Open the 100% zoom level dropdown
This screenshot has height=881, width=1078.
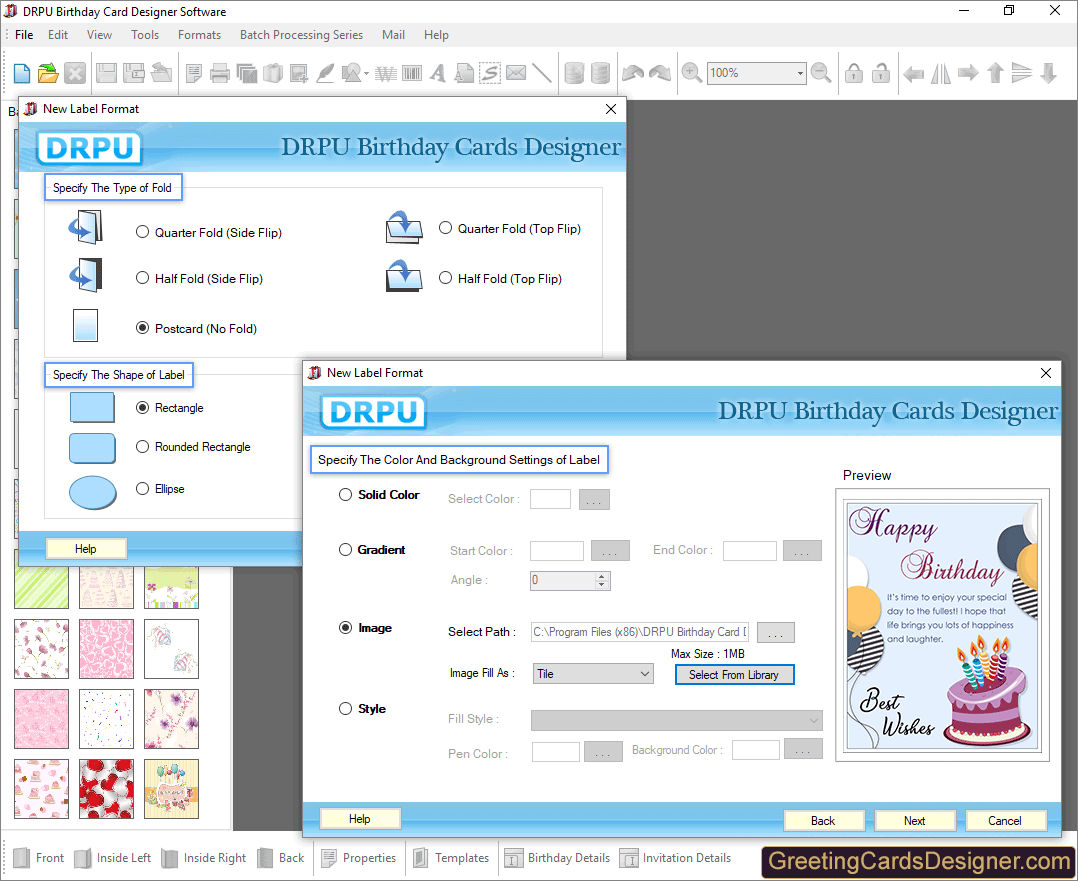point(800,73)
